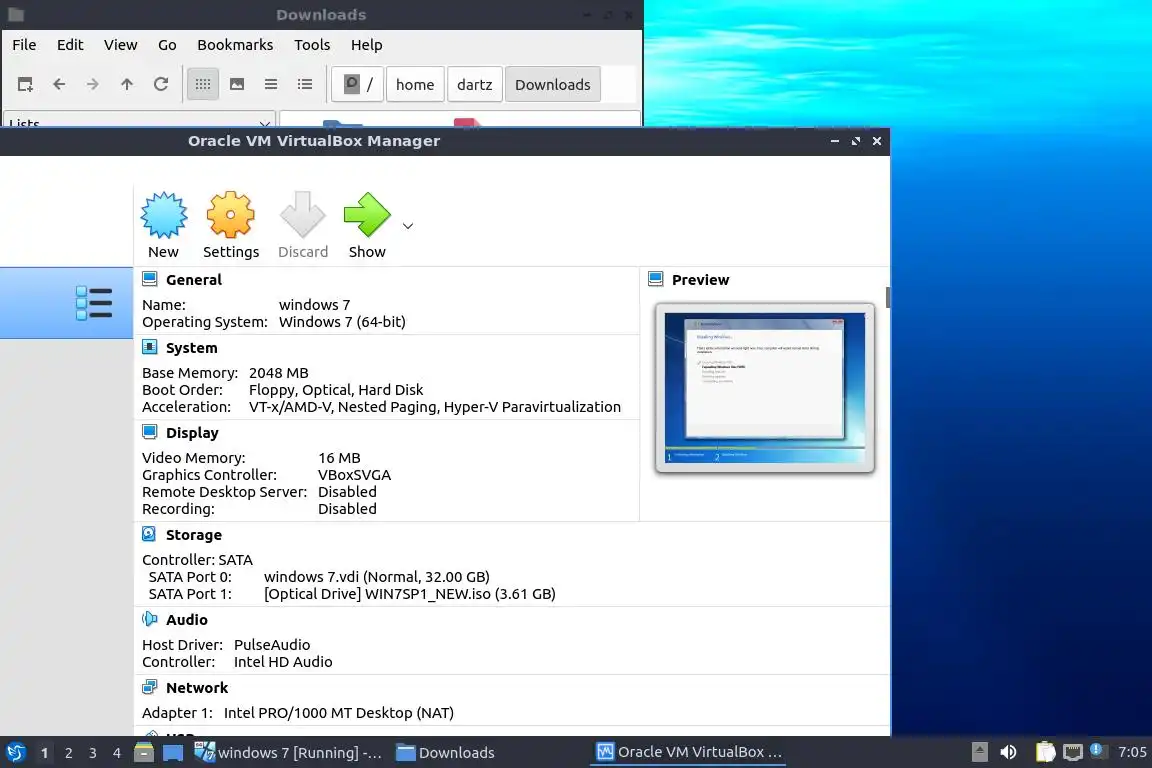
Task: Click the volume speaker tray icon
Action: click(1008, 752)
